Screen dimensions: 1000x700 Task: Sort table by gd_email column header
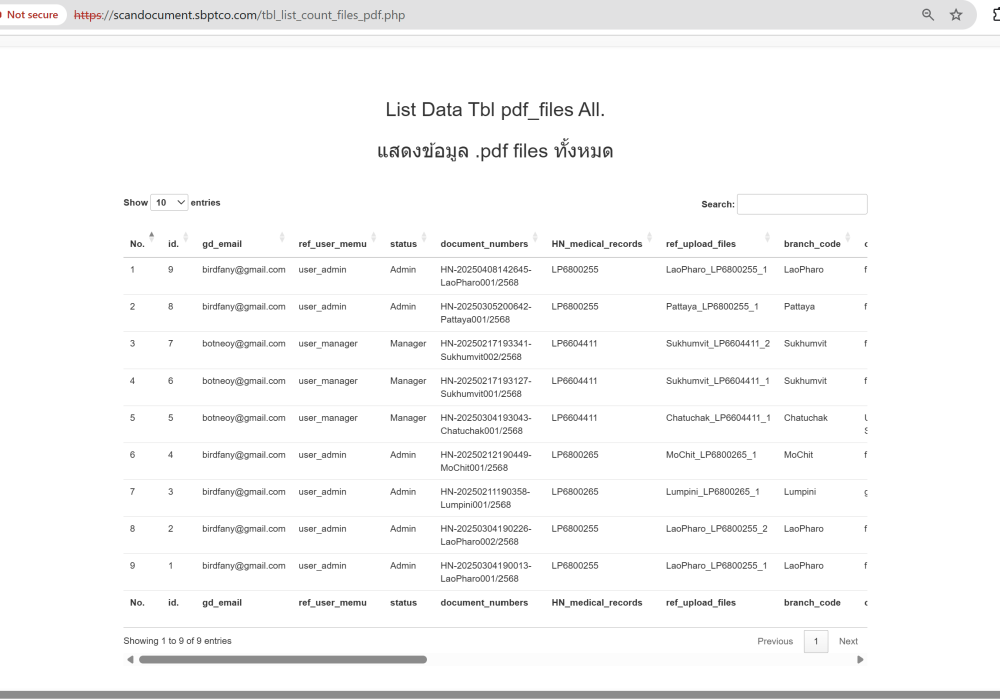[x=222, y=243]
